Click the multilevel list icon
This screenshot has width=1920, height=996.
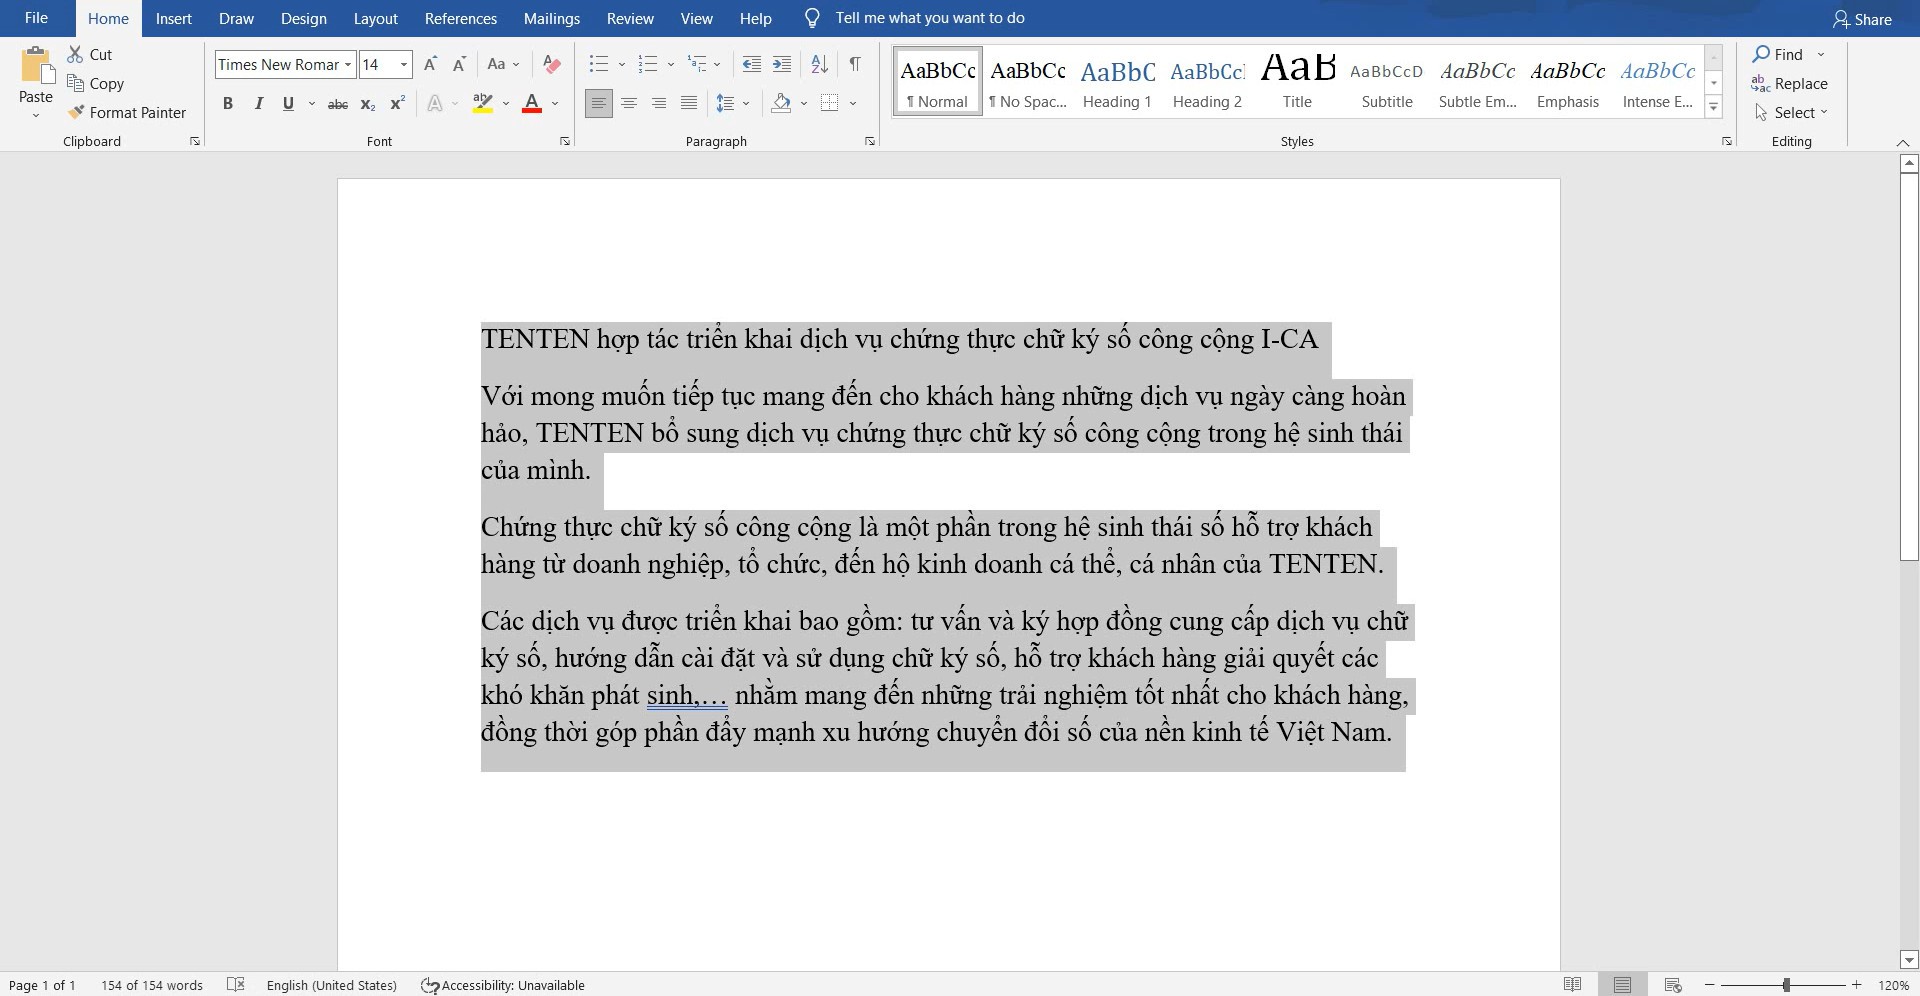coord(697,65)
